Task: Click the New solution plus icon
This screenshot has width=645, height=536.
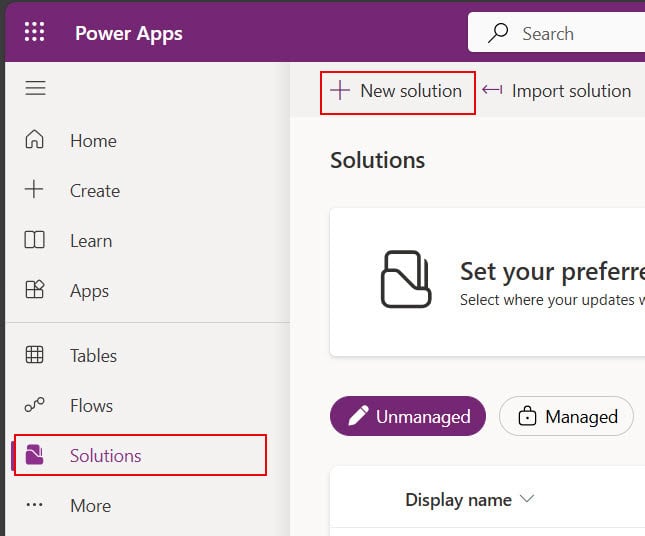Action: (x=340, y=90)
